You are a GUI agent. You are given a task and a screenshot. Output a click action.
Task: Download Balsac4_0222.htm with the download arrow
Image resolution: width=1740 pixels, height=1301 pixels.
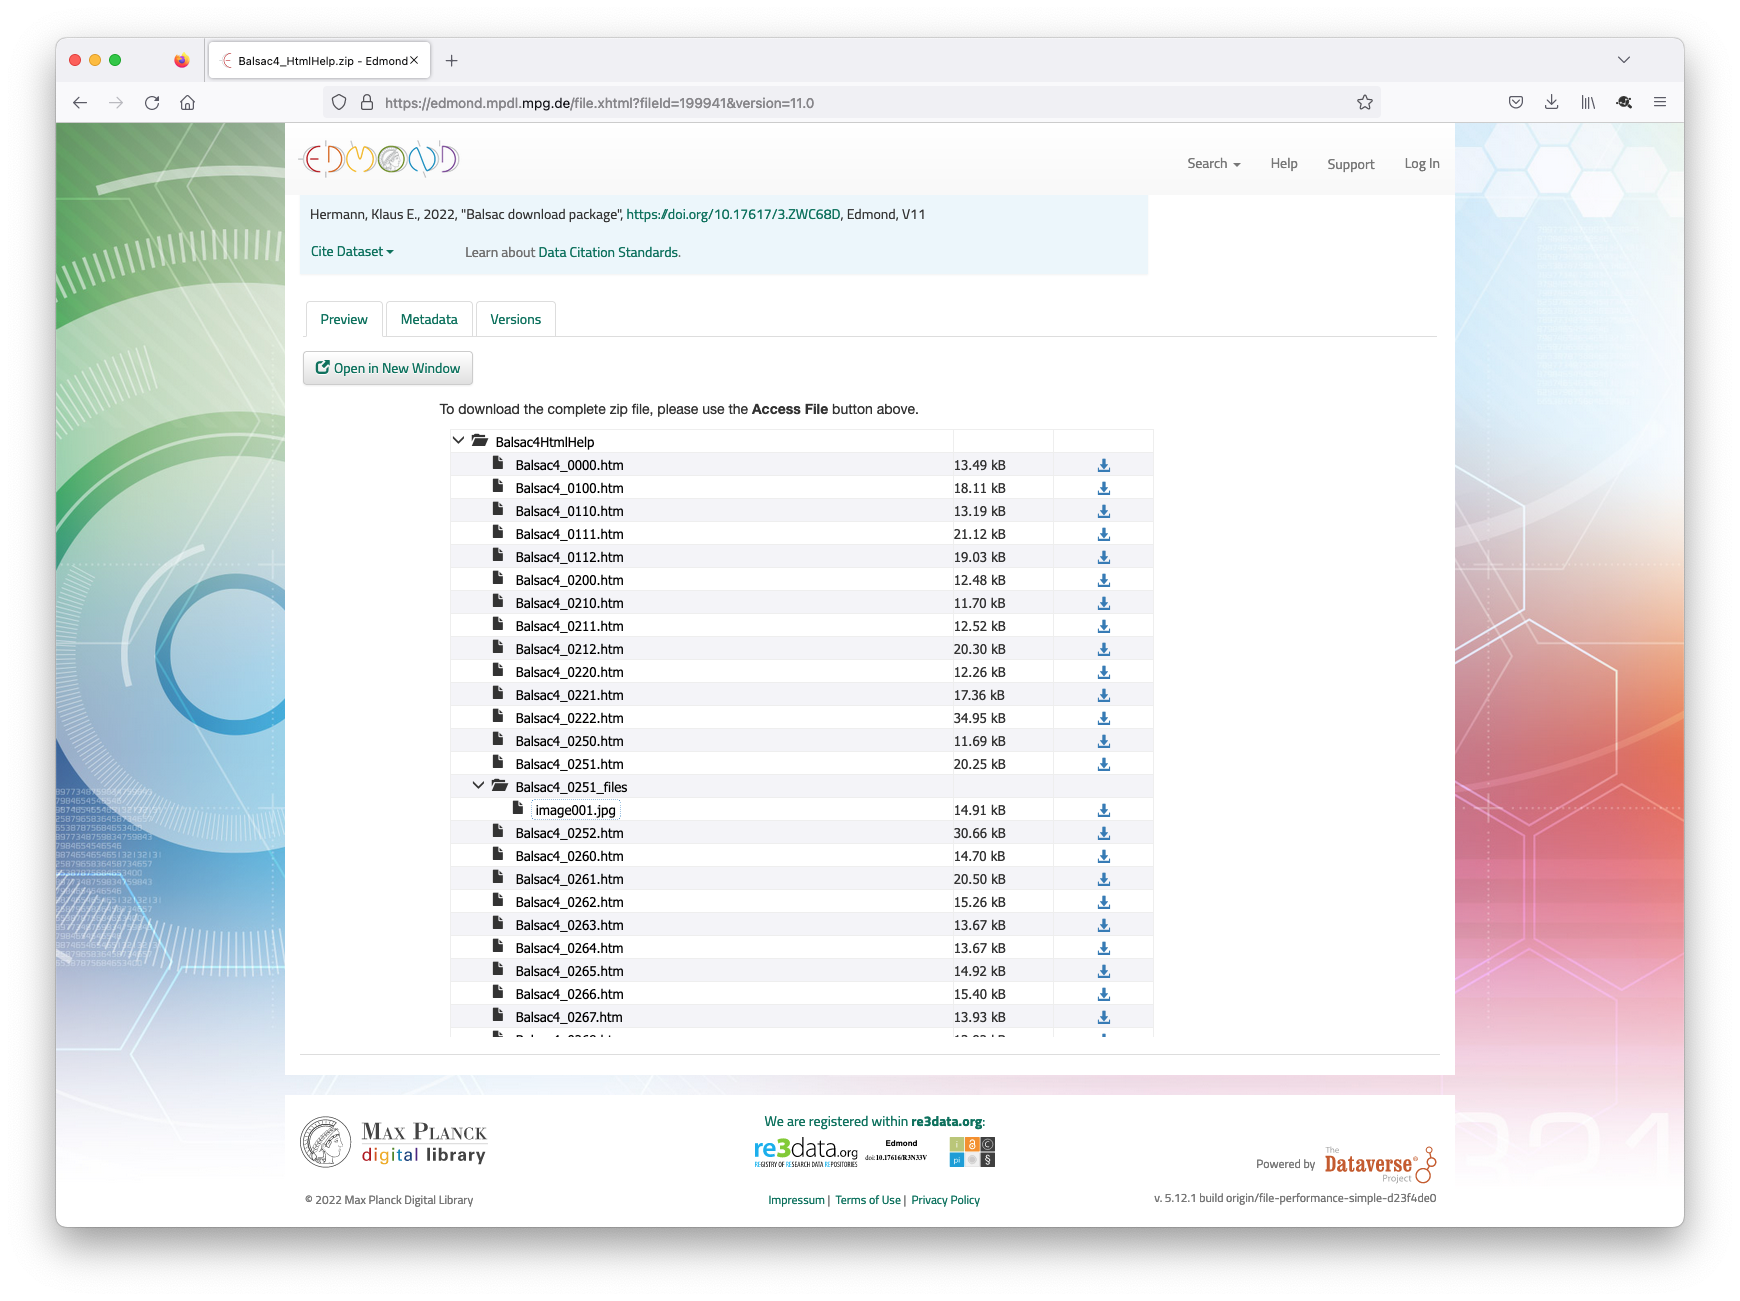pos(1103,717)
